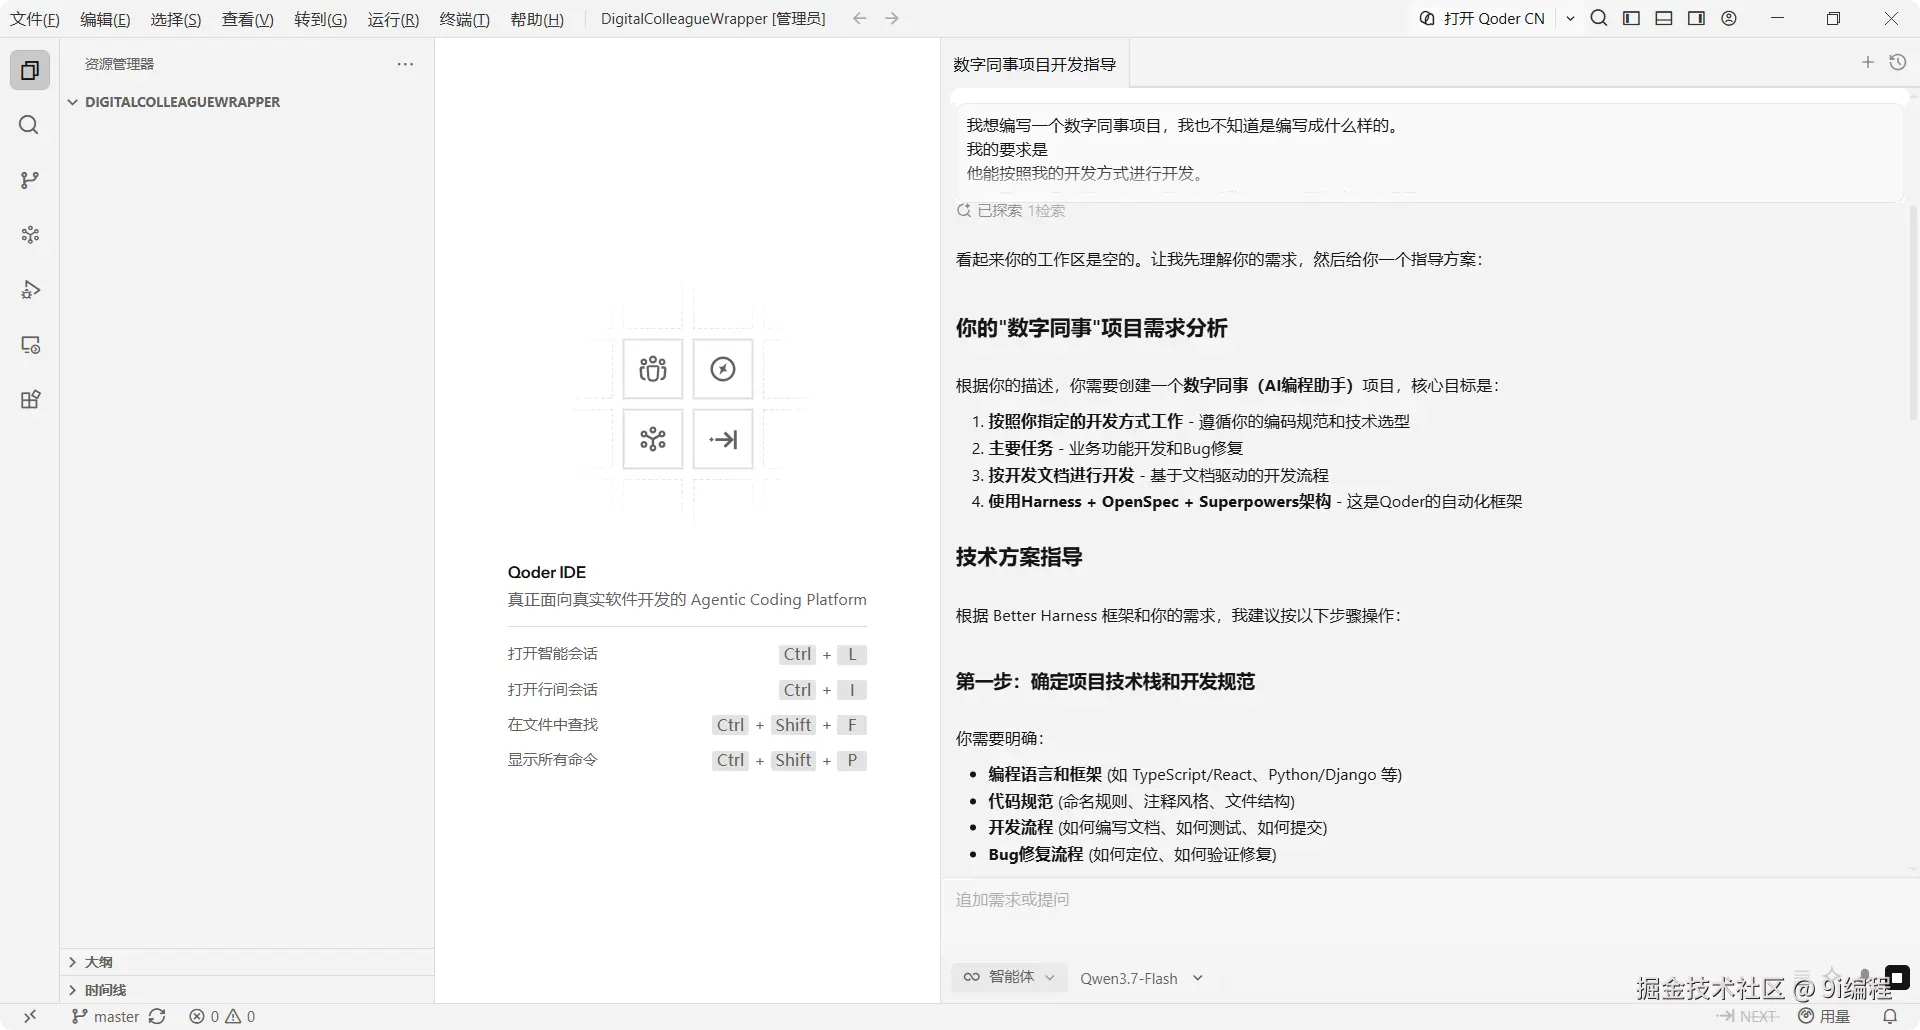Open the 编辑(E) menu
This screenshot has width=1920, height=1030.
coord(105,19)
